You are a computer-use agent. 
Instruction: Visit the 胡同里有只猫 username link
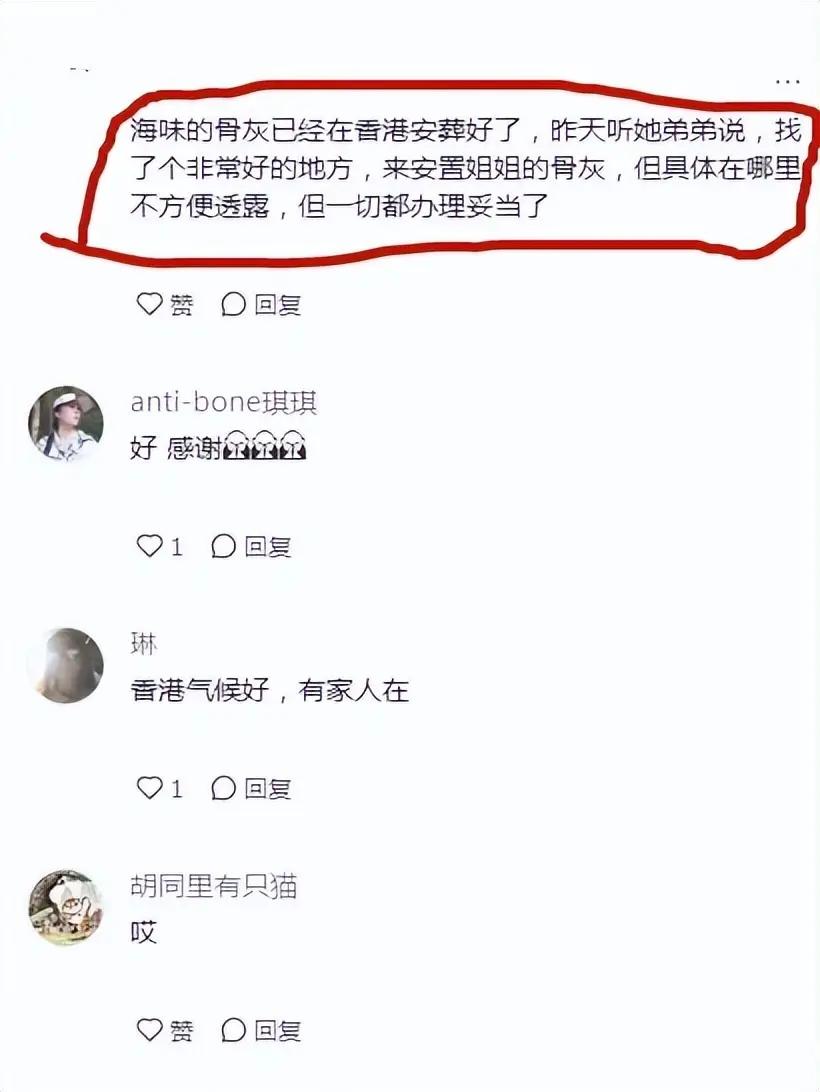pos(214,886)
